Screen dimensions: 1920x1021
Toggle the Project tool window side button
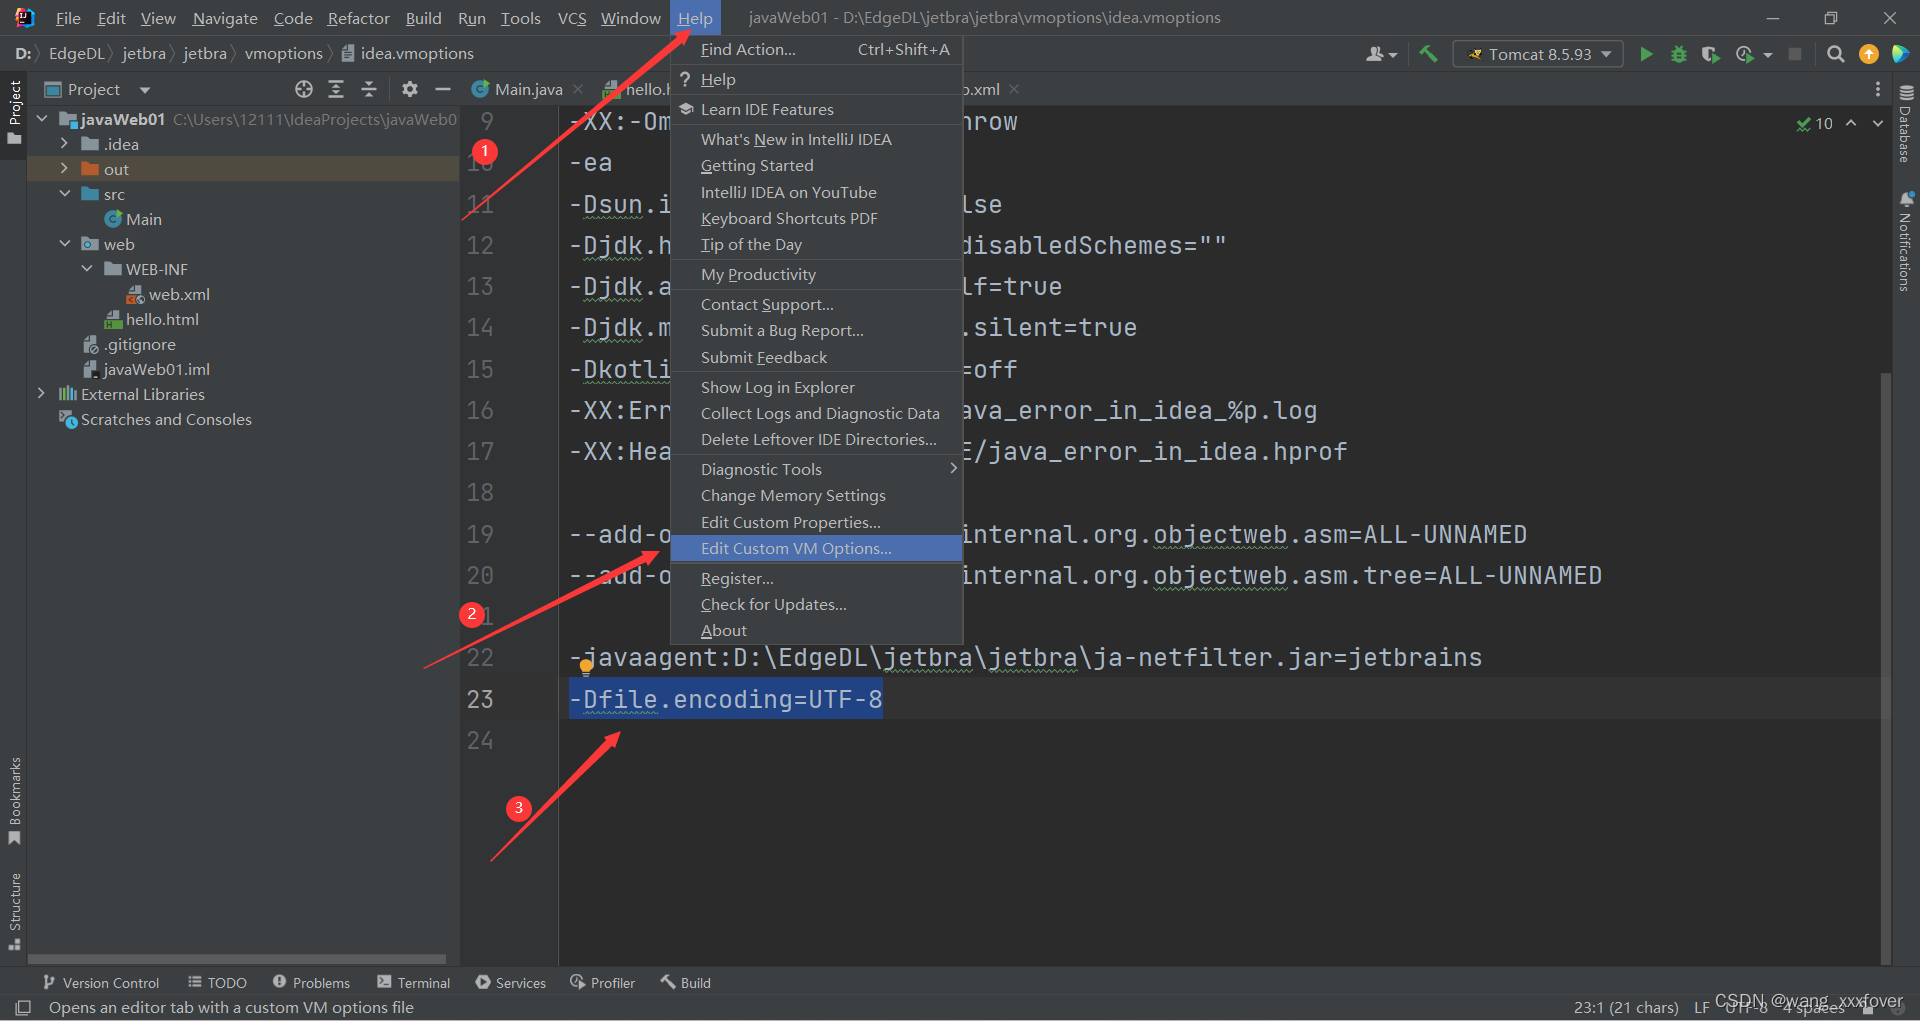(15, 111)
